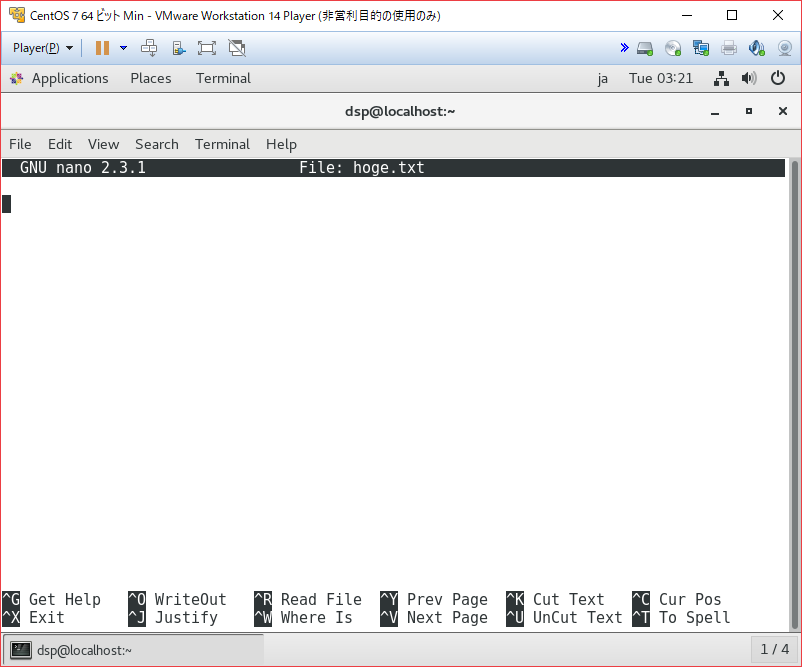Click the snapshot/manage VM icon
802x667 pixels.
click(x=179, y=48)
